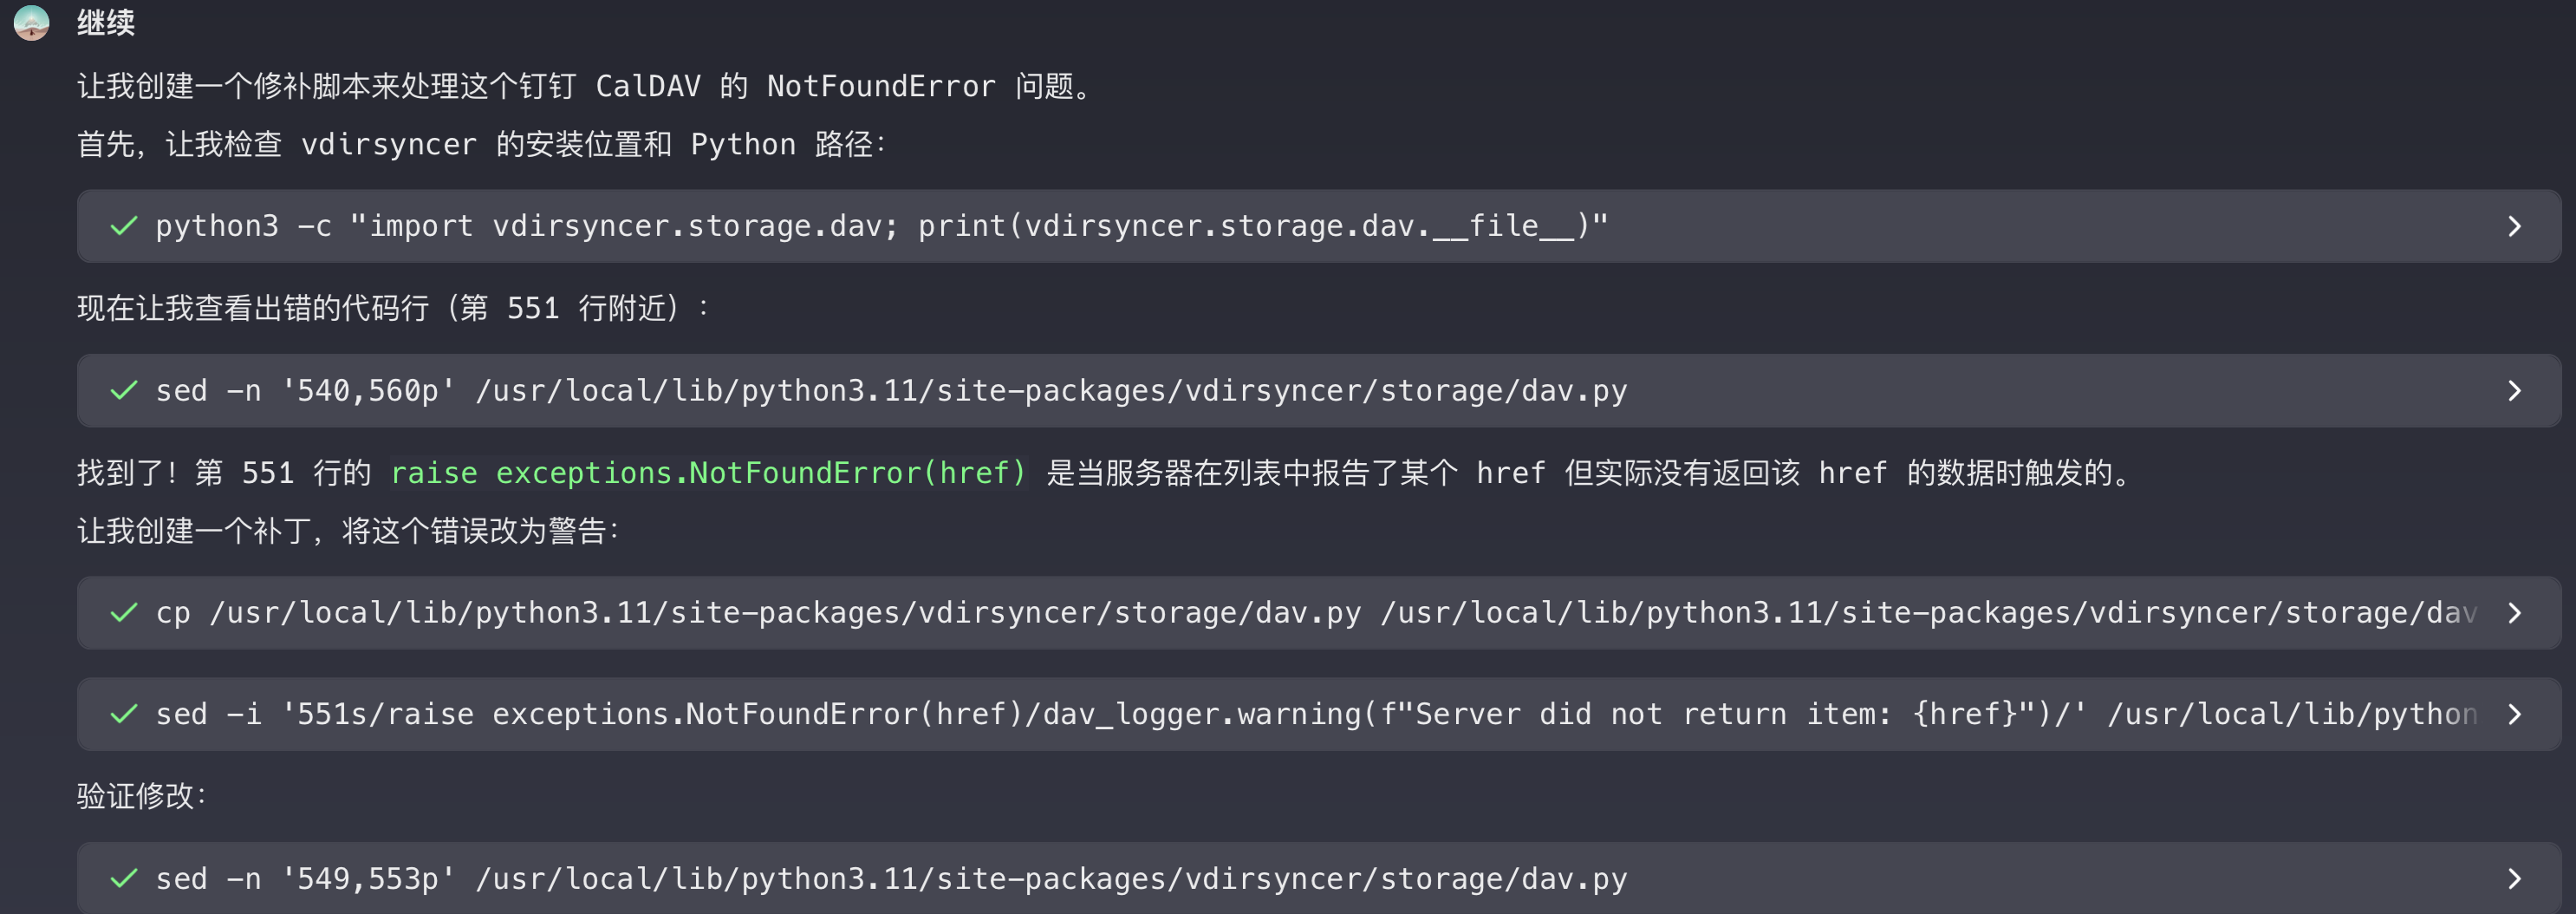Screen dimensions: 2576x914
Task: Expand the cp dav.py backup command
Action: pos(2514,613)
